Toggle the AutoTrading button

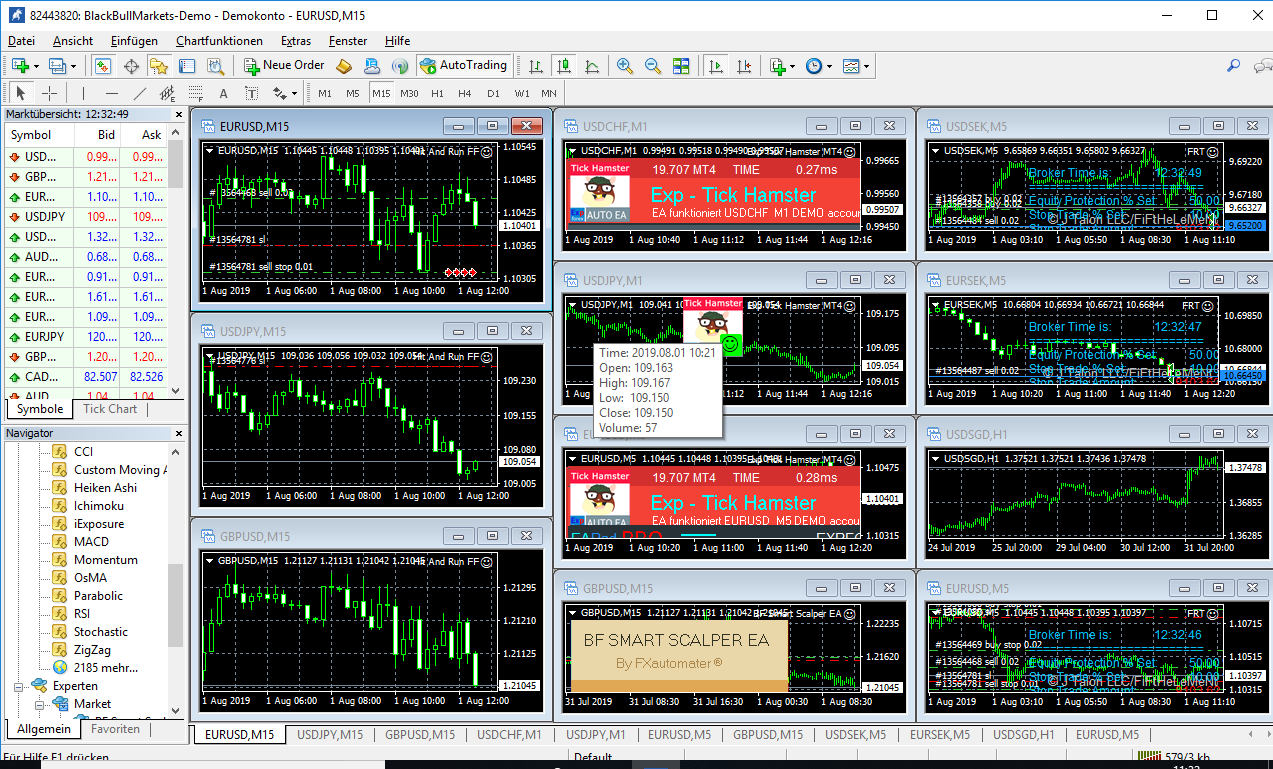point(463,65)
